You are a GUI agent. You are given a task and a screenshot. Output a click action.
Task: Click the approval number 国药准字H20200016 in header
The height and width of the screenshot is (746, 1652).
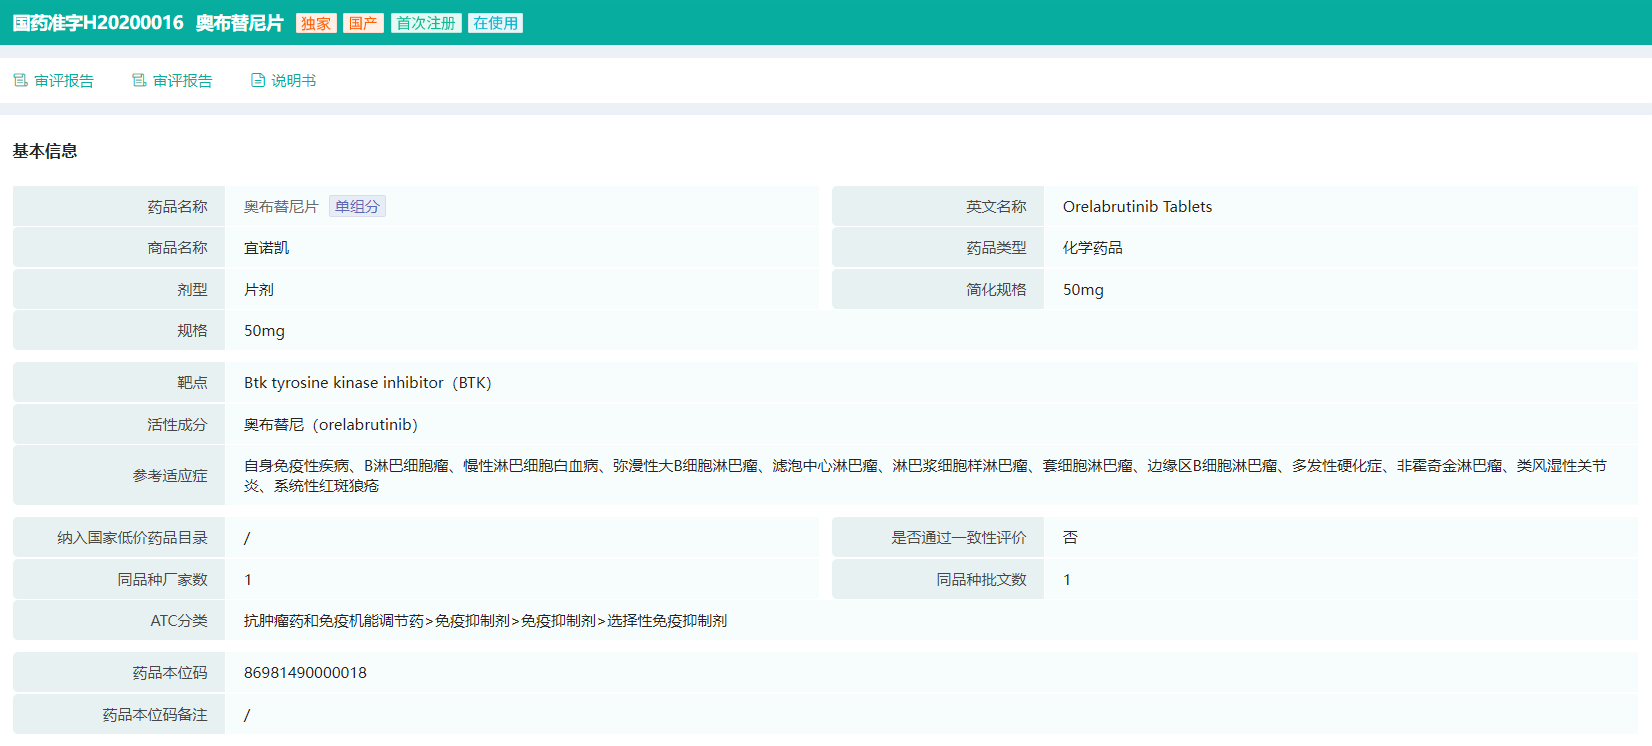98,23
